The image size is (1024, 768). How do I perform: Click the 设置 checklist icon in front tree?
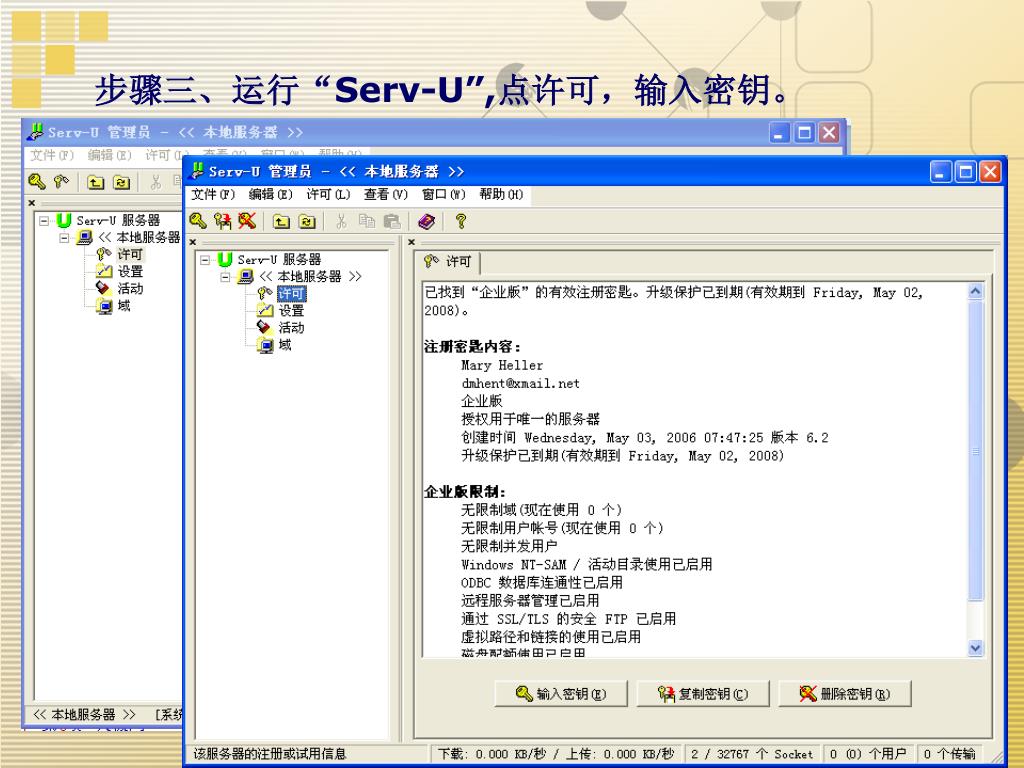click(x=265, y=311)
